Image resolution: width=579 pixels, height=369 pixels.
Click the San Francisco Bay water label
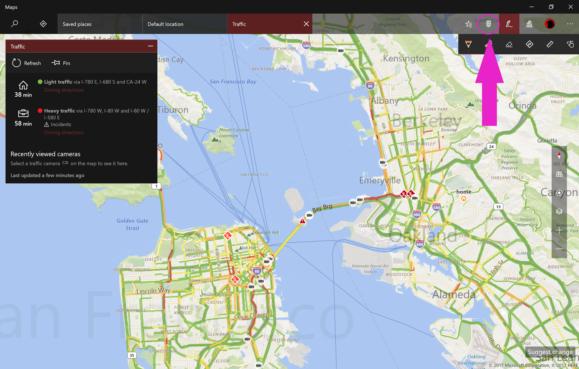click(x=233, y=81)
